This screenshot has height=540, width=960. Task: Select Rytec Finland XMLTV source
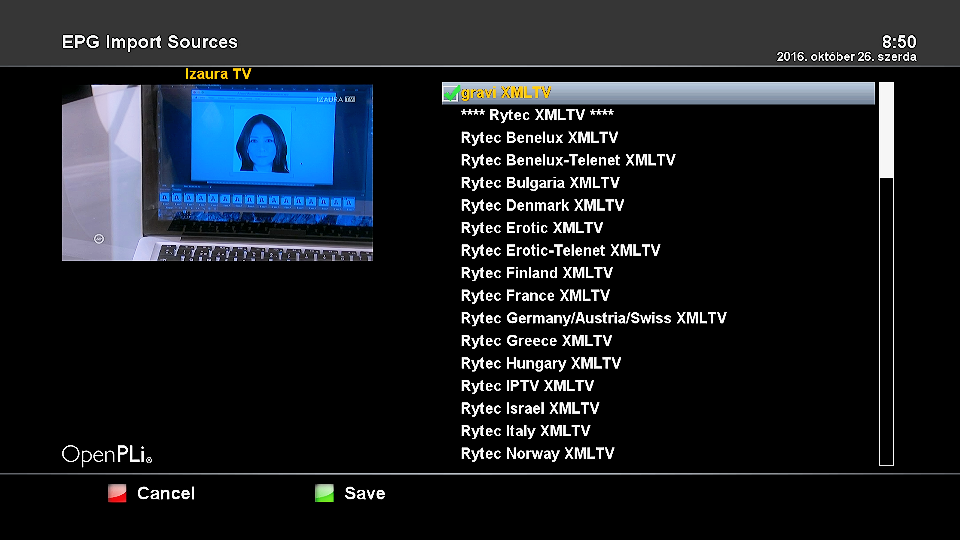(x=658, y=273)
